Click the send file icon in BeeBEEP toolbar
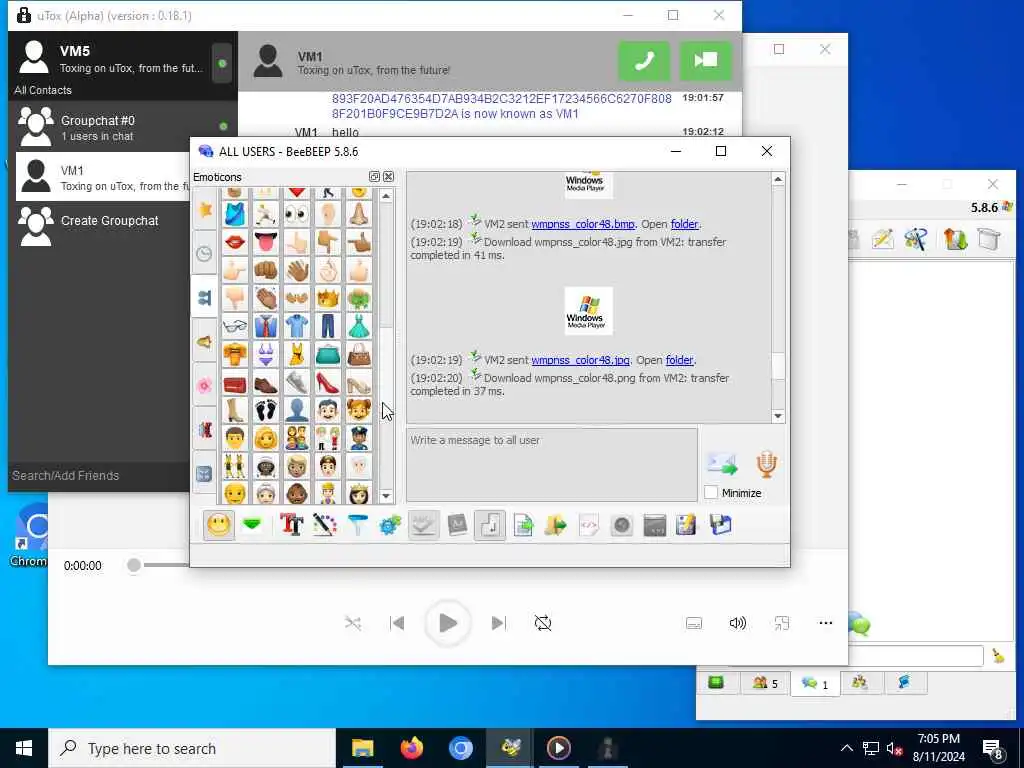Viewport: 1024px width, 768px height. click(x=523, y=525)
